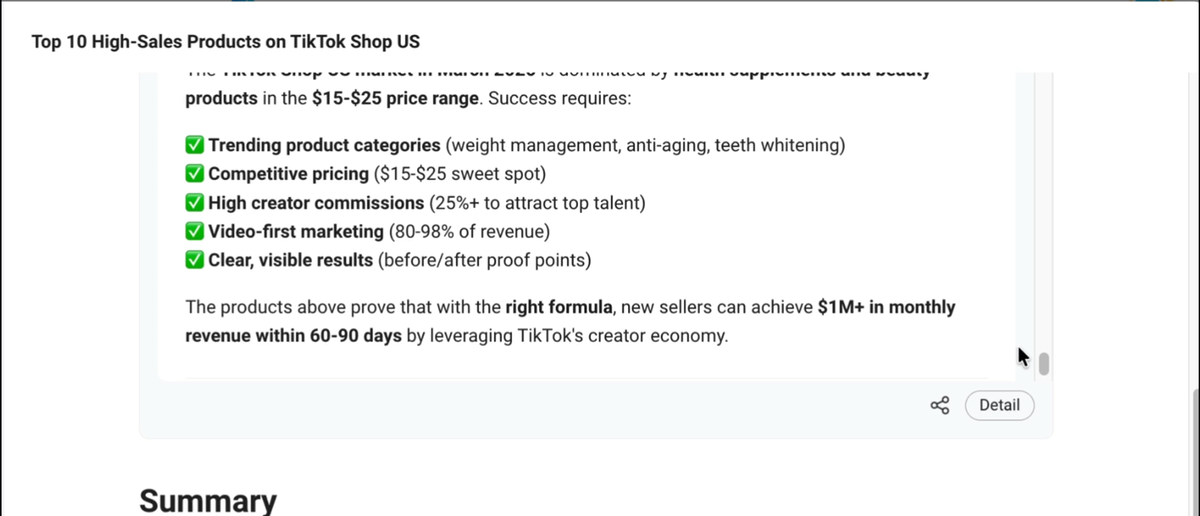Open the Detail button

999,405
